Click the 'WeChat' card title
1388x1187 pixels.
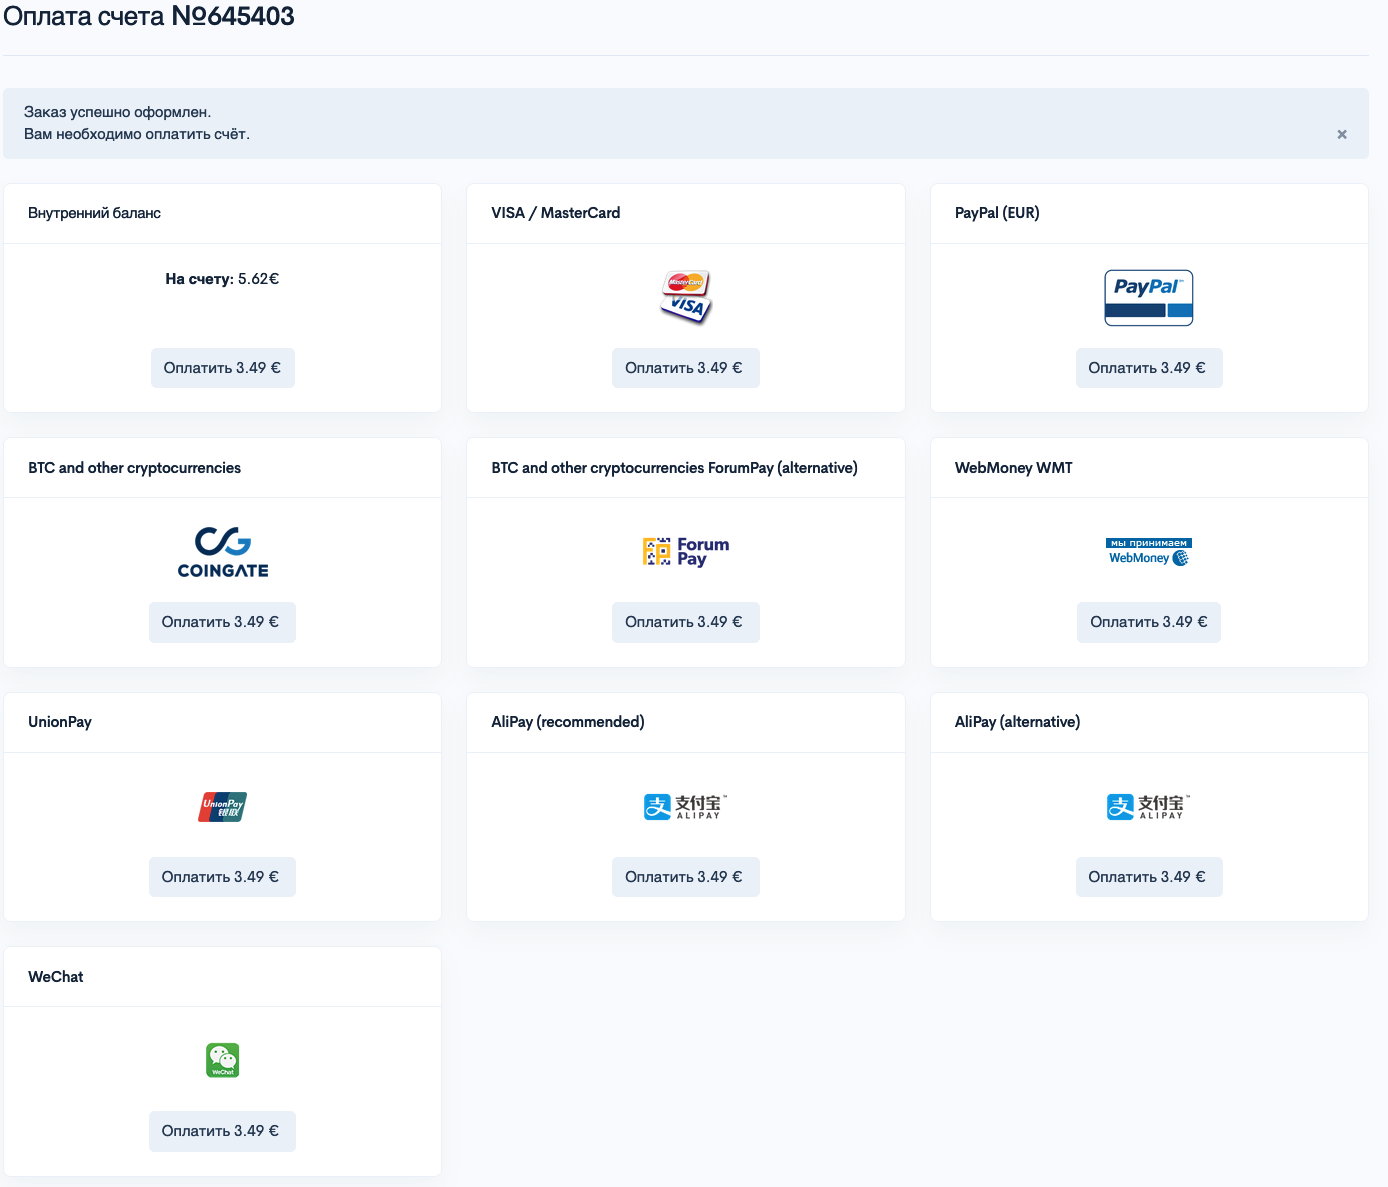click(55, 977)
